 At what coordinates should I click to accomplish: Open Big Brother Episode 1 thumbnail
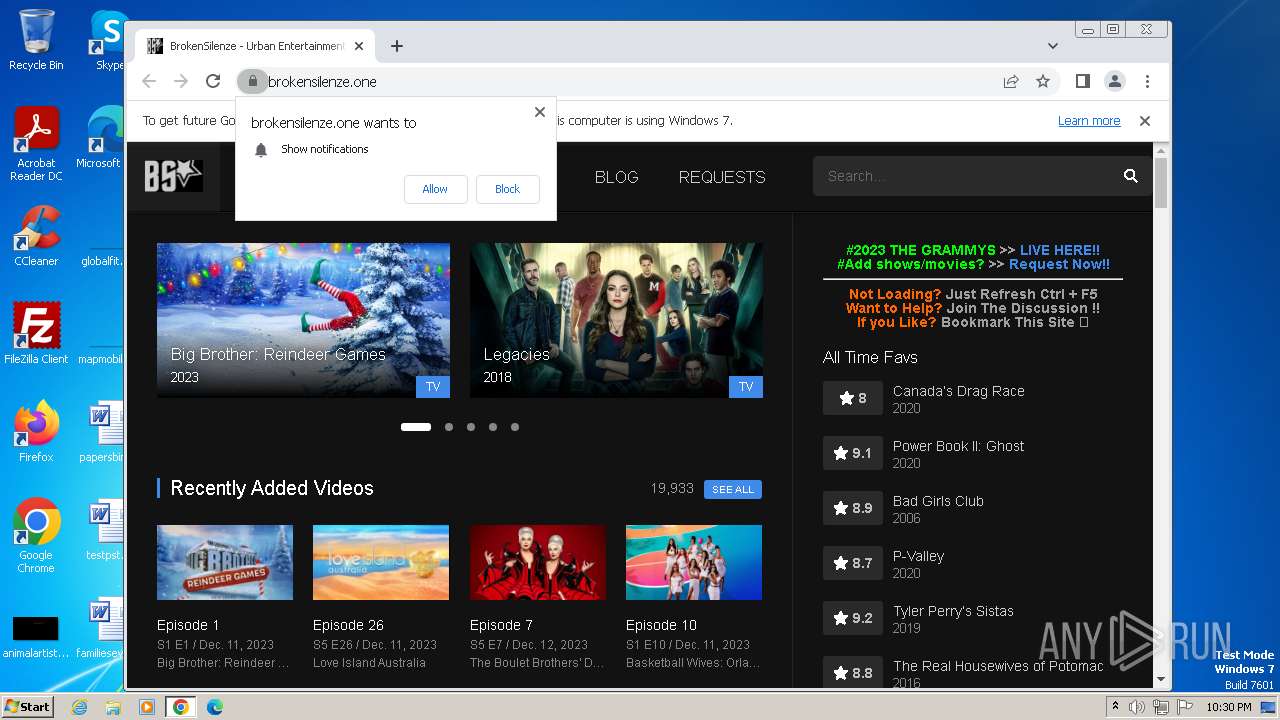click(225, 562)
